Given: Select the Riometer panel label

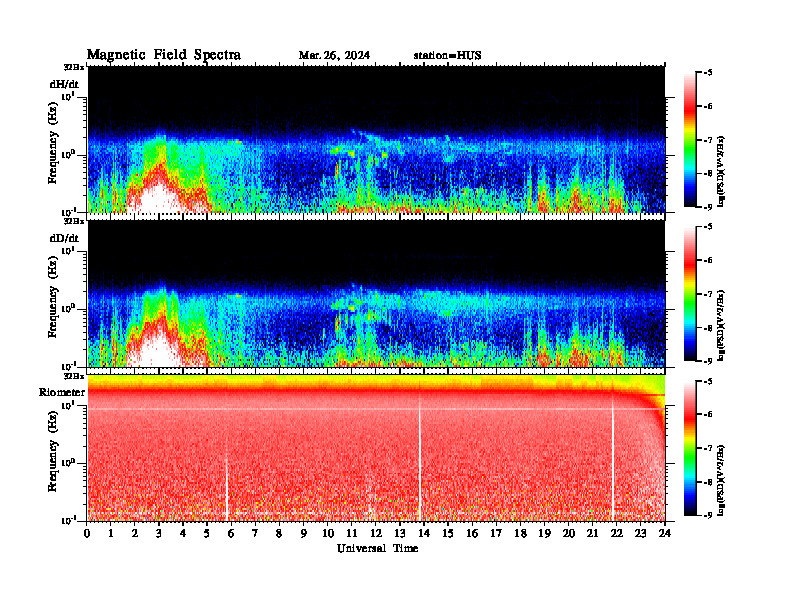Looking at the screenshot, I should (62, 392).
